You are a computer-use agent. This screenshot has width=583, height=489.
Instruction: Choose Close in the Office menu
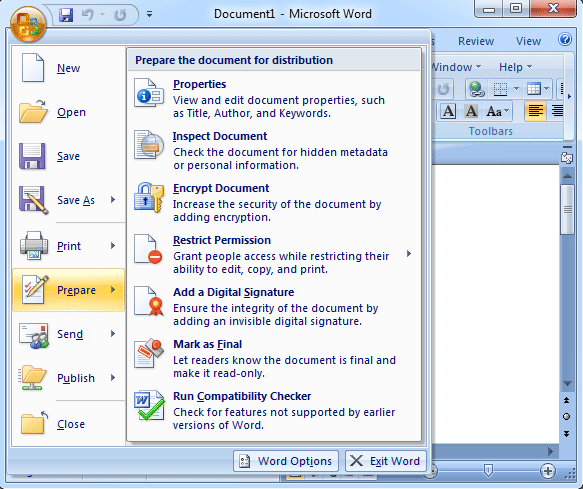pyautogui.click(x=68, y=424)
